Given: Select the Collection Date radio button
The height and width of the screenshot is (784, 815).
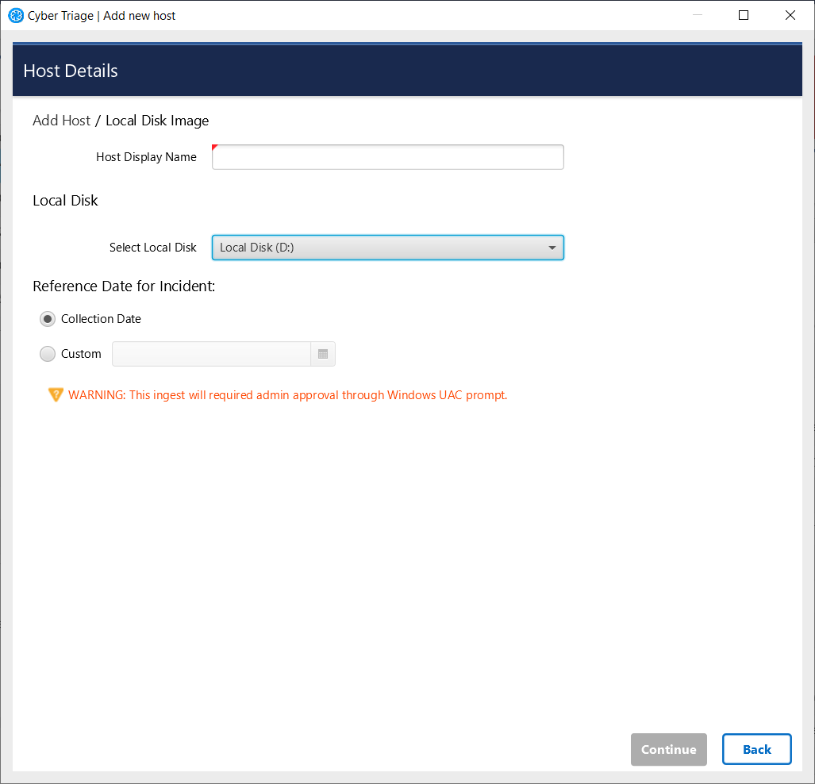Looking at the screenshot, I should [47, 318].
